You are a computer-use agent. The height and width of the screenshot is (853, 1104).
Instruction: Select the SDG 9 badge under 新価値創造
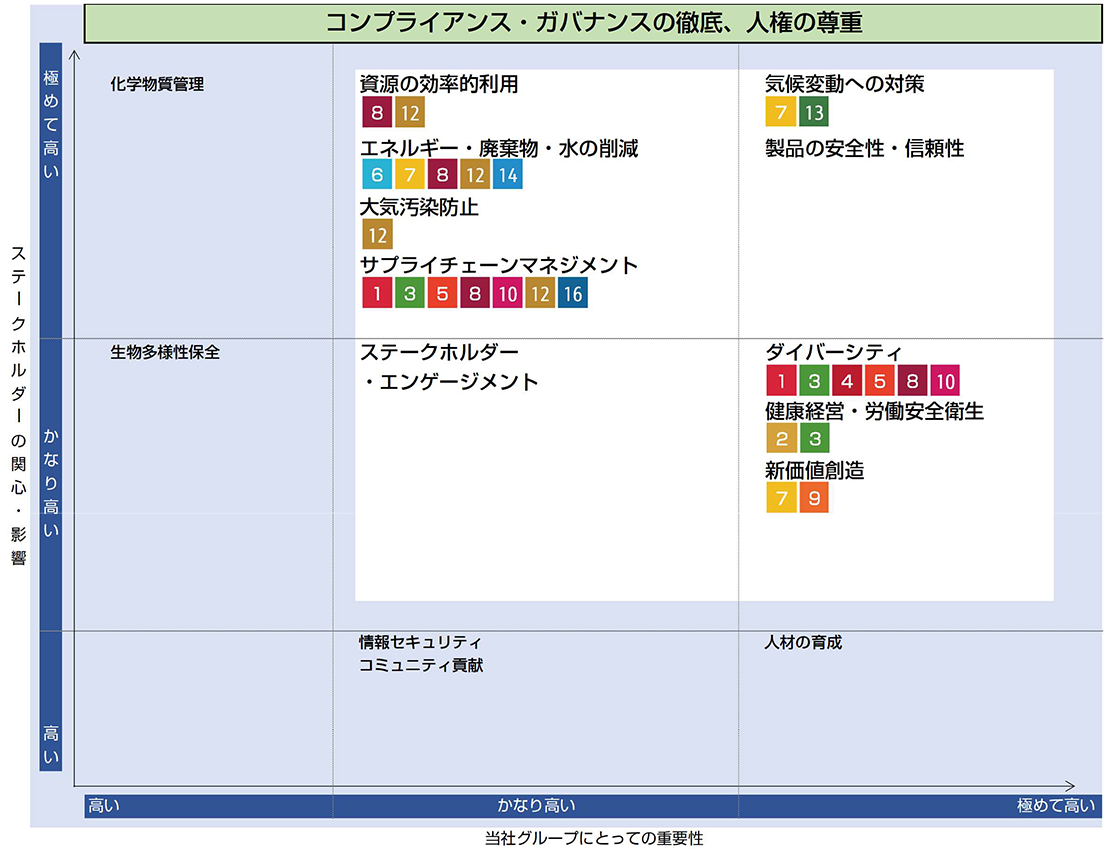pos(814,498)
